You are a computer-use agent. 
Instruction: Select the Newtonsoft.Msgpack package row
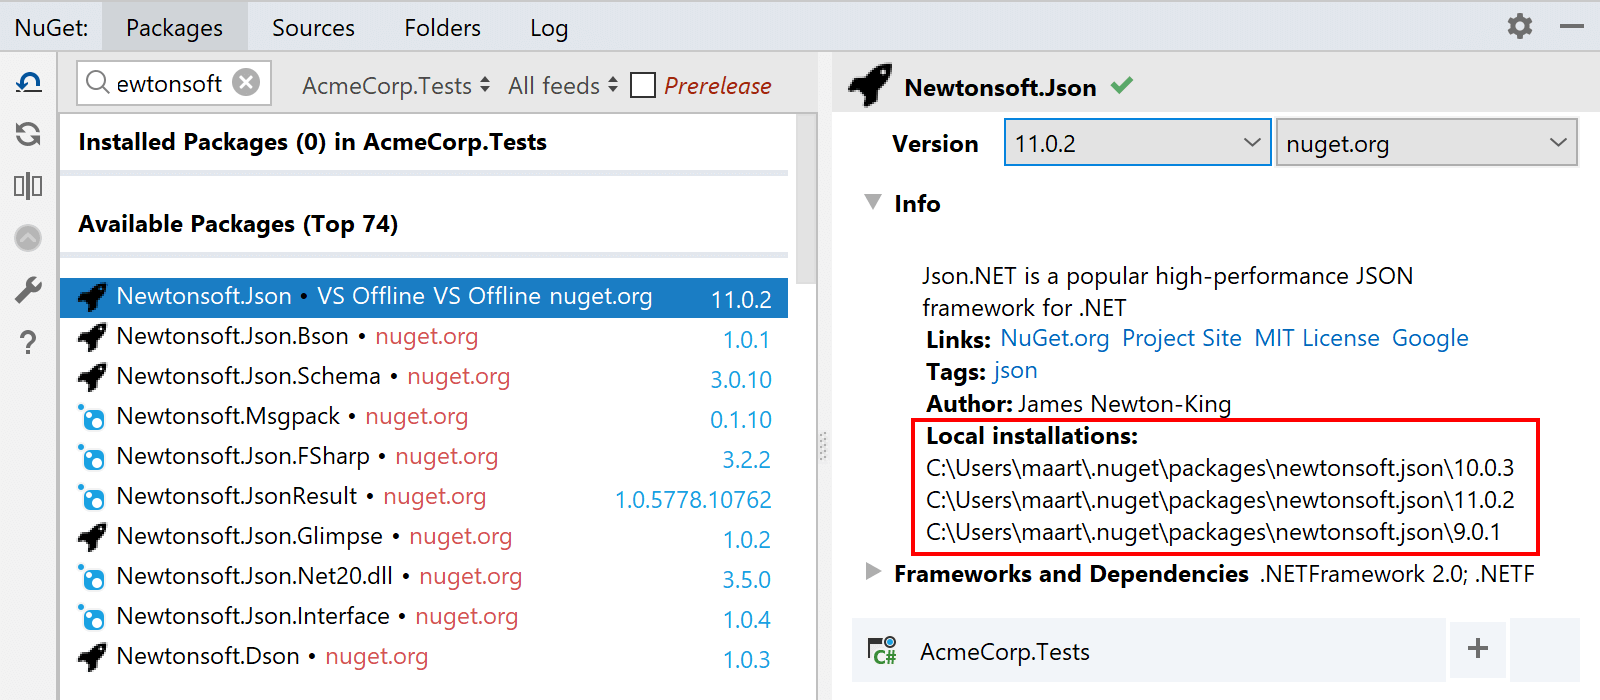click(424, 418)
